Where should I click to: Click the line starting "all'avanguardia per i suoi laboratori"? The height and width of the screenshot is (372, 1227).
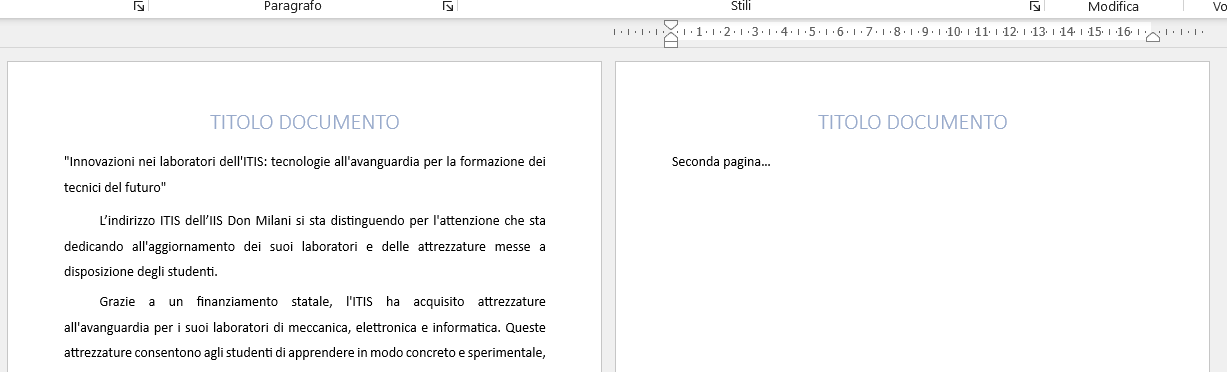(x=305, y=327)
